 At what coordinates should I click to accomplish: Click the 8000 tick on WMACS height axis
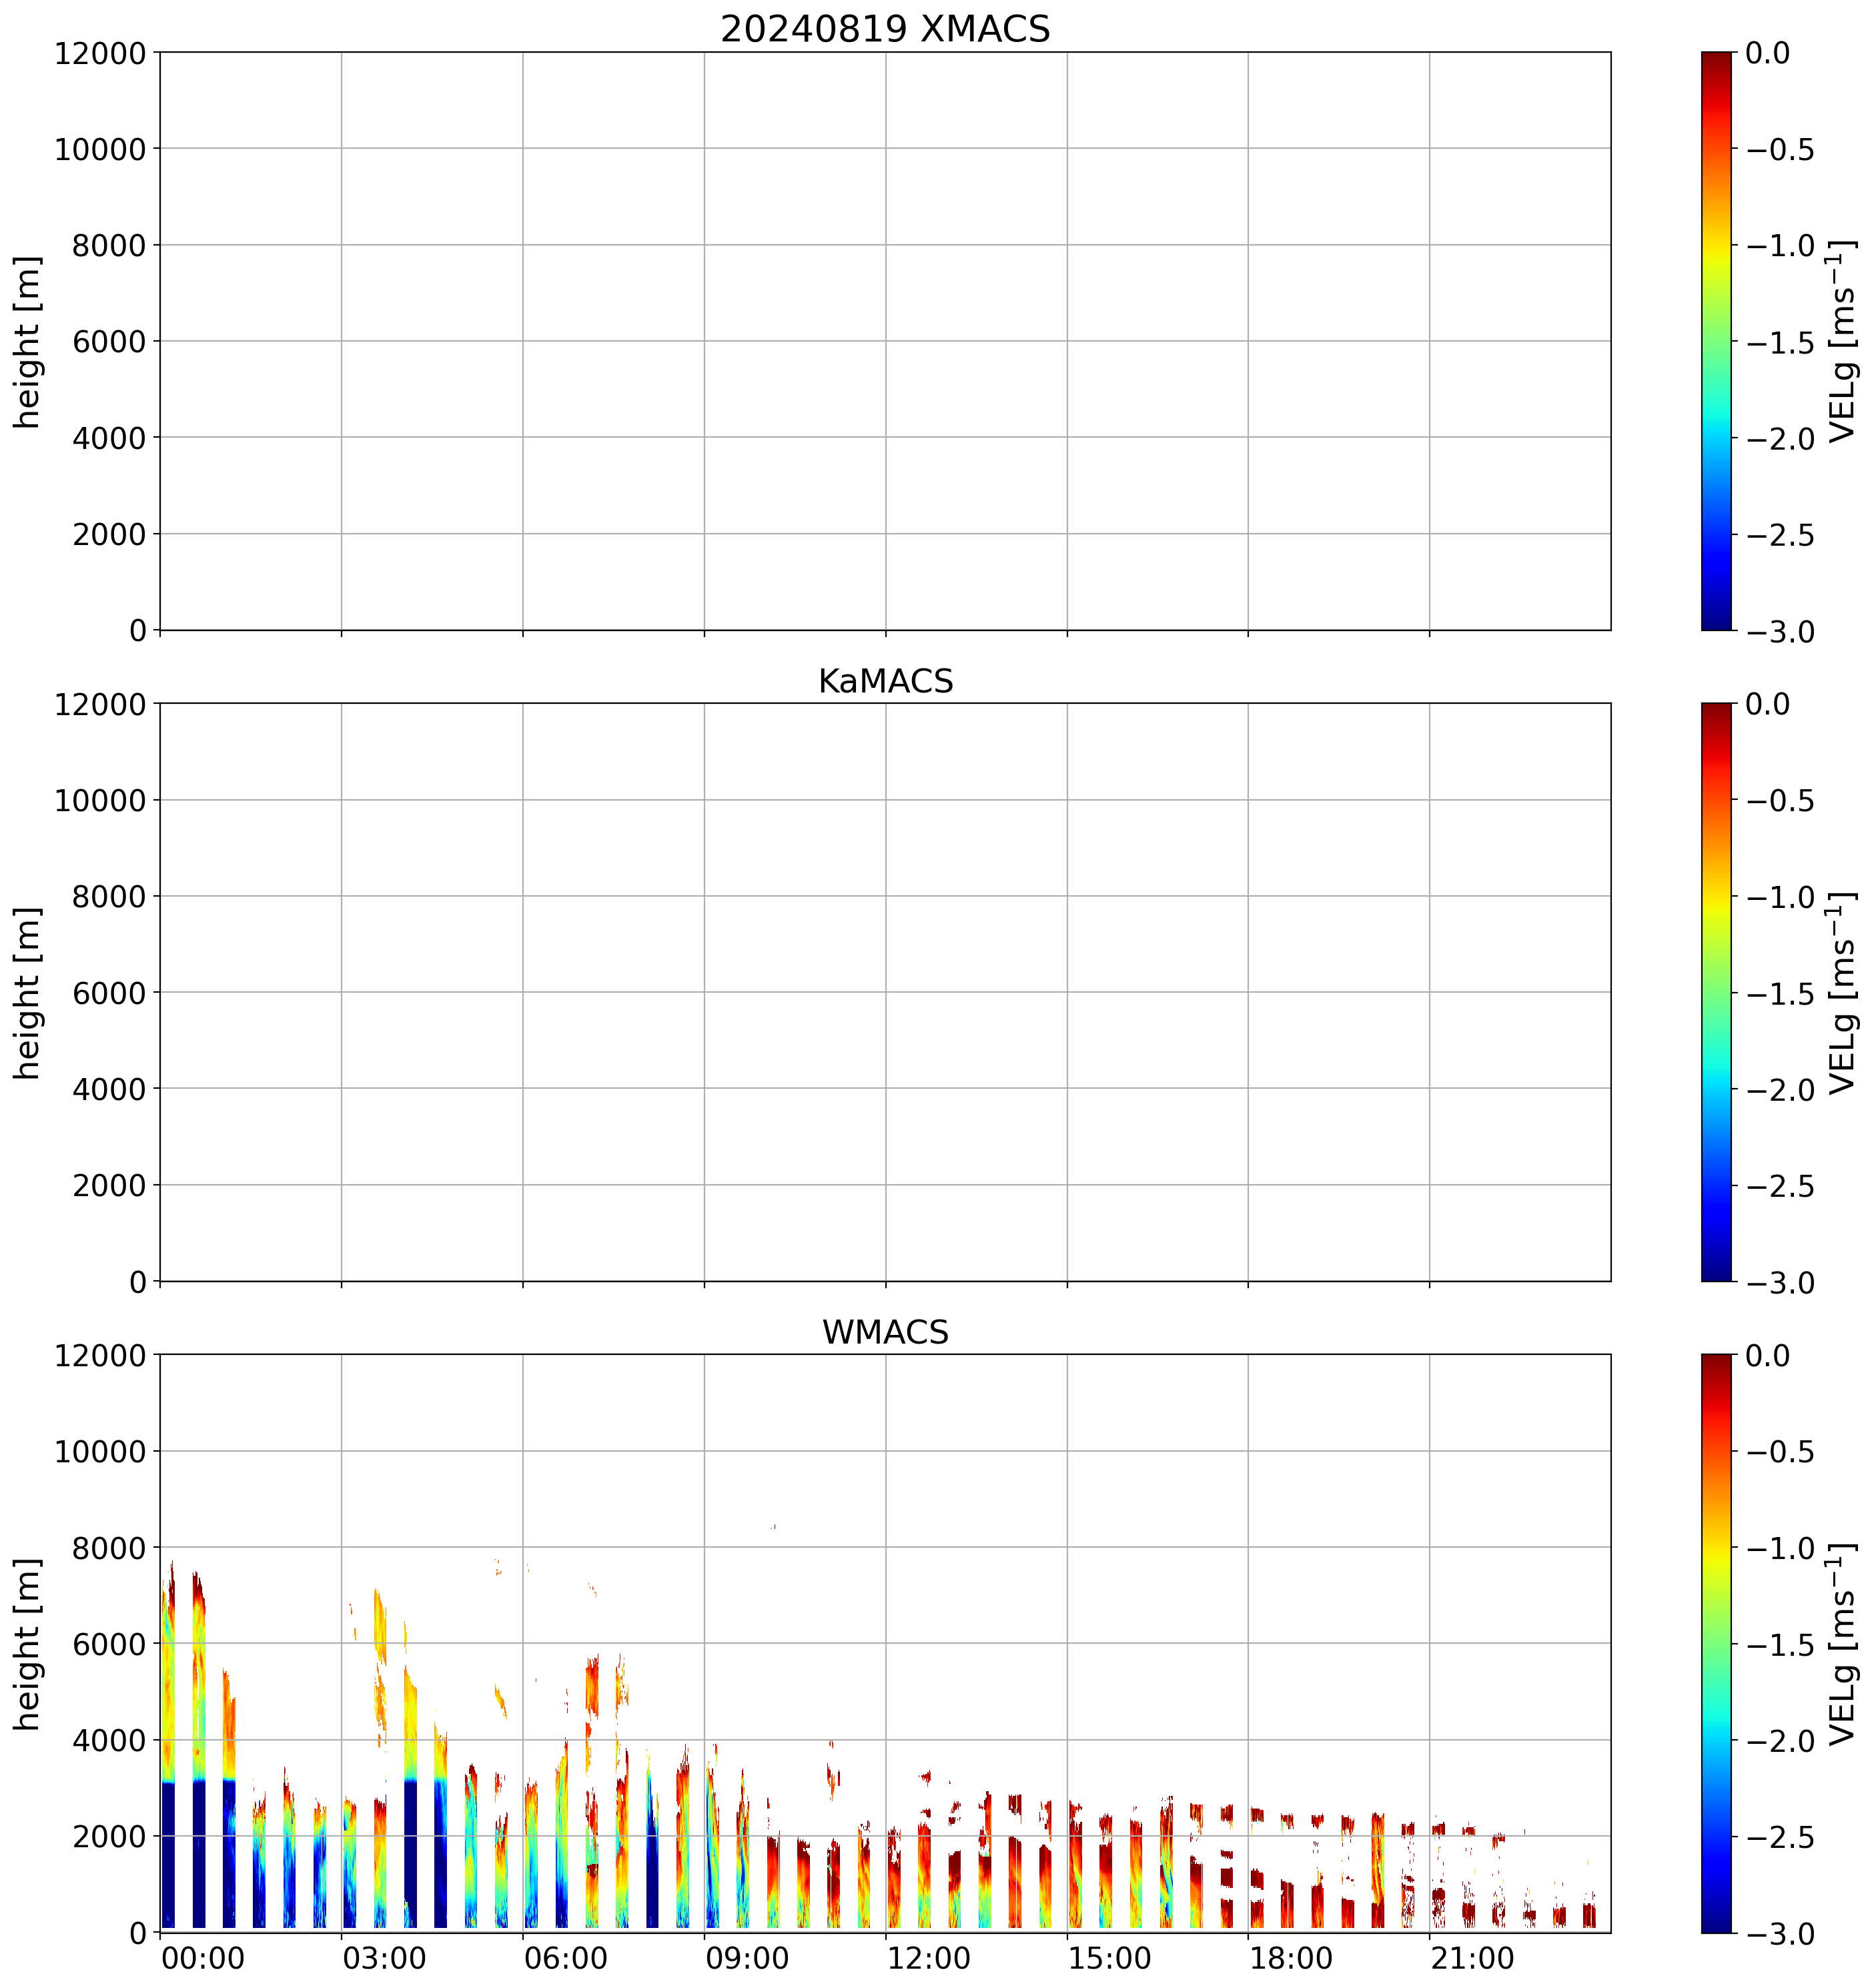coord(109,1548)
